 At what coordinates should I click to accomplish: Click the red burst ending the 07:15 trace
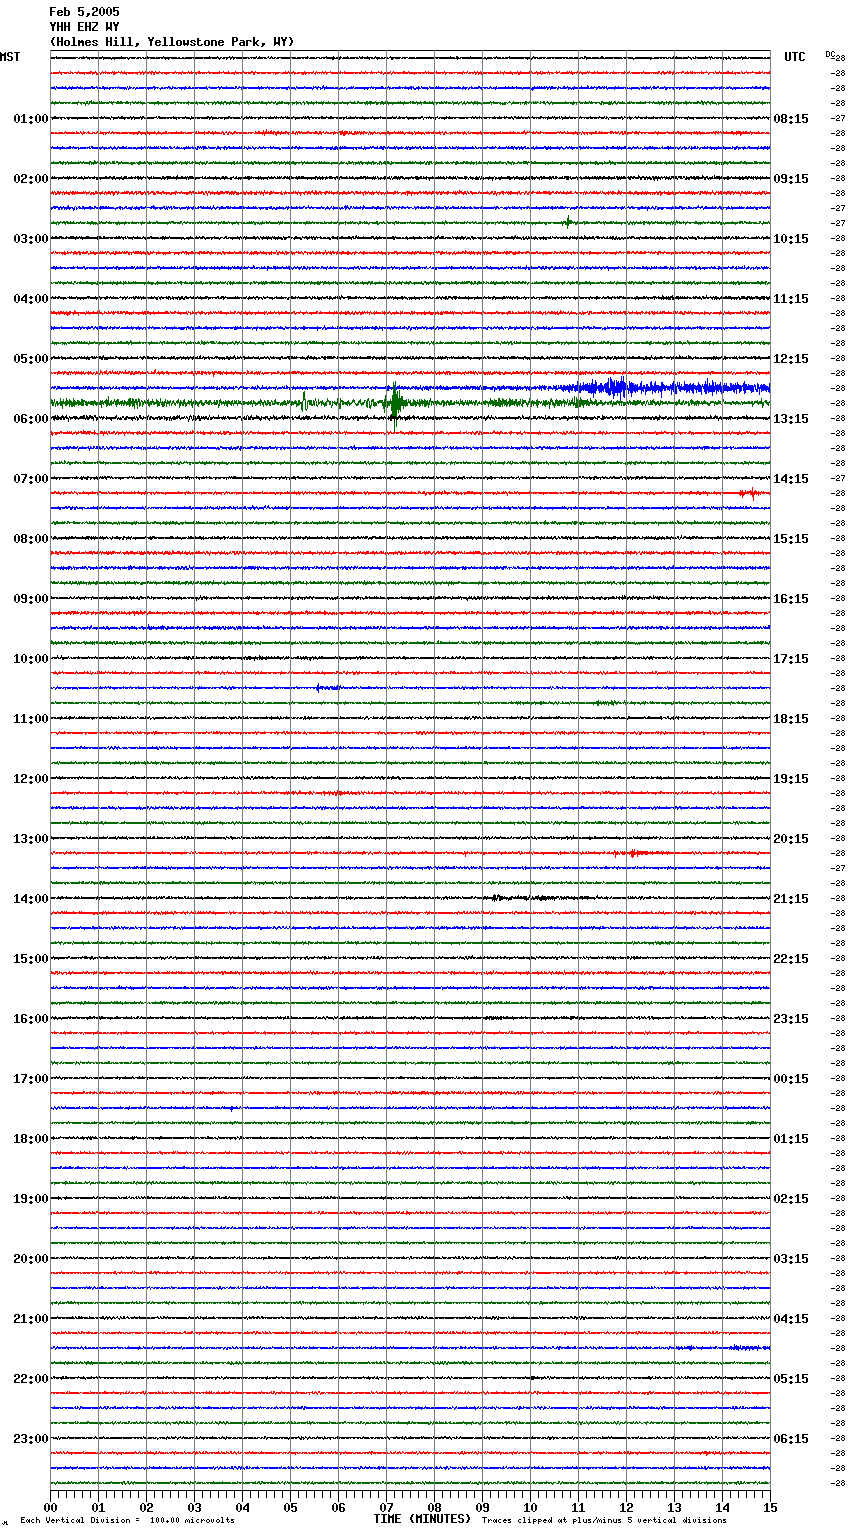coord(751,493)
